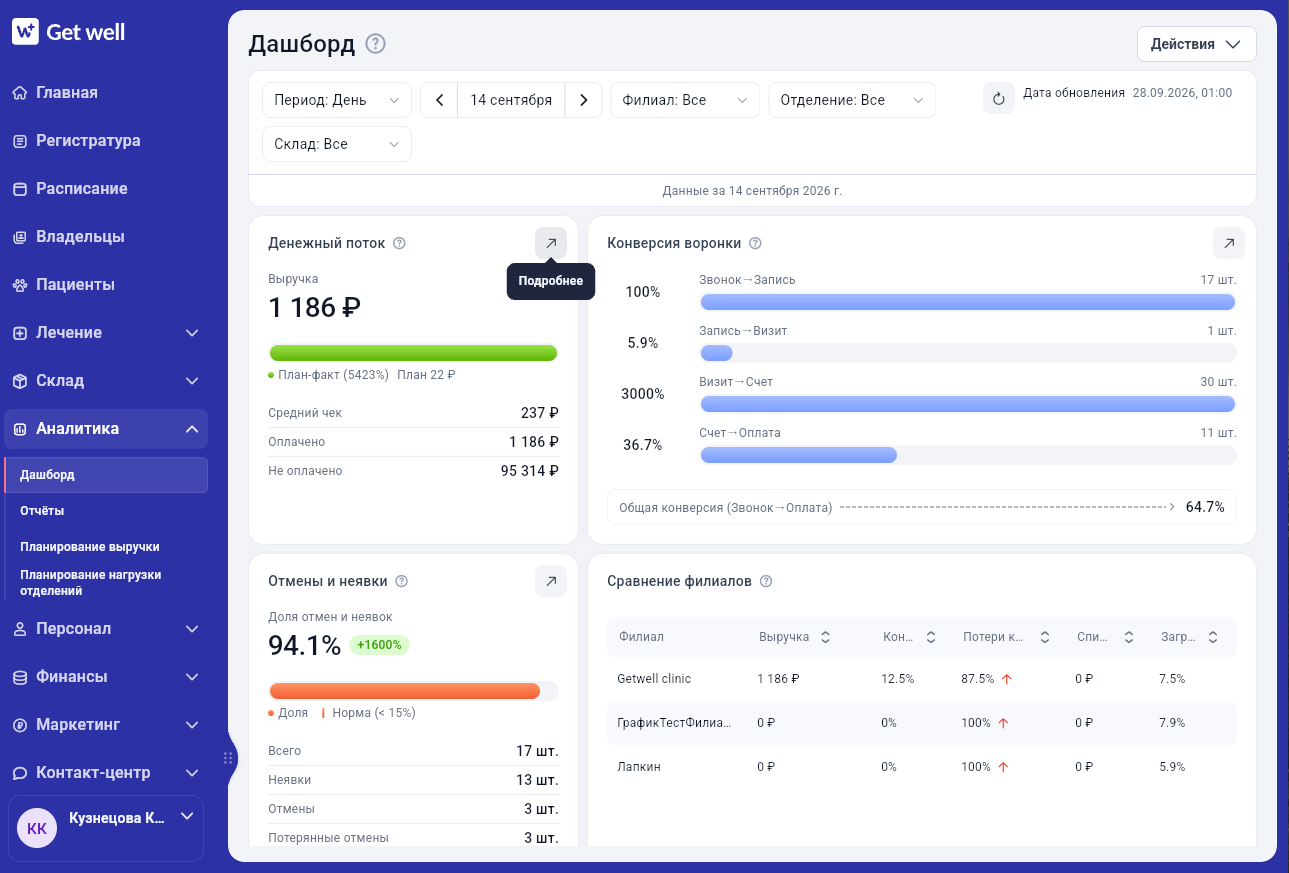Open the Склад: Все dropdown
This screenshot has height=873, width=1289.
point(337,144)
